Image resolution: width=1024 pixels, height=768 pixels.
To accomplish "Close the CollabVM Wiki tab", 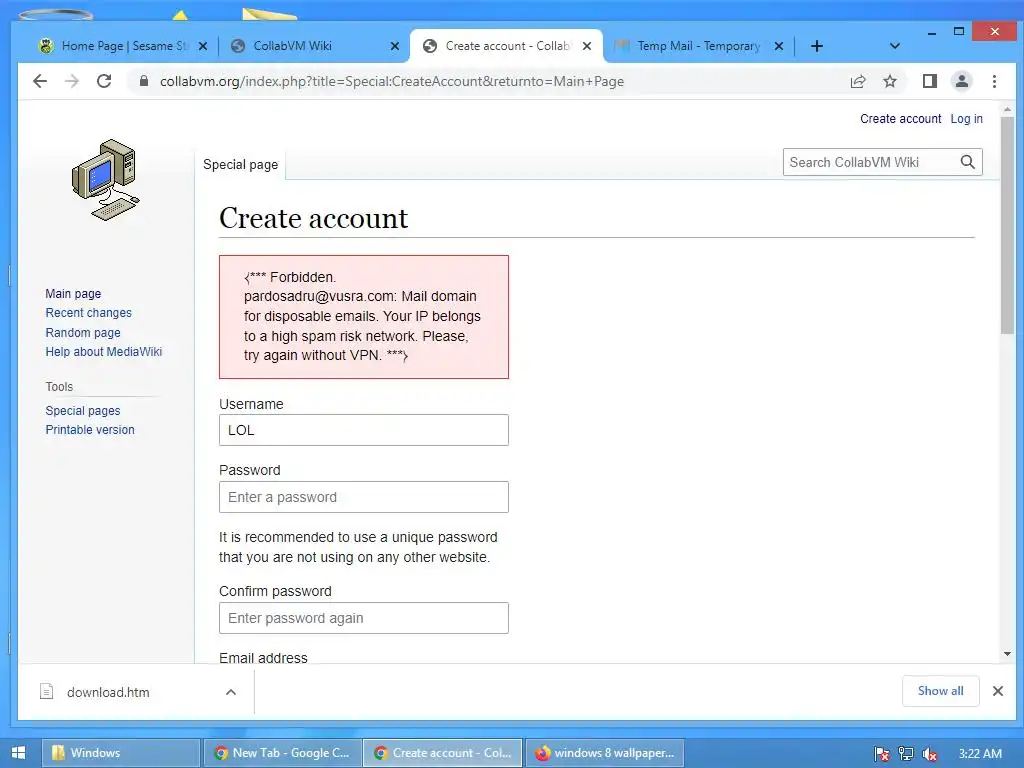I will click(394, 46).
